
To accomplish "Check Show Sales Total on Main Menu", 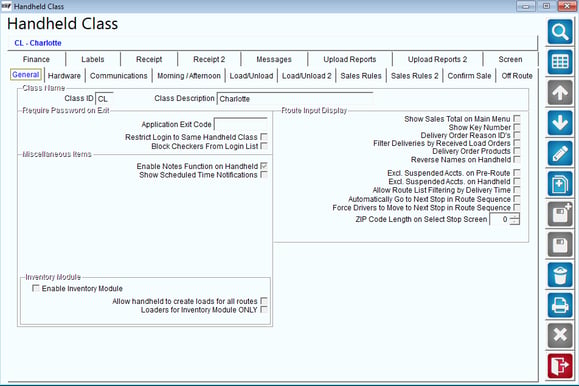I will click(x=517, y=119).
